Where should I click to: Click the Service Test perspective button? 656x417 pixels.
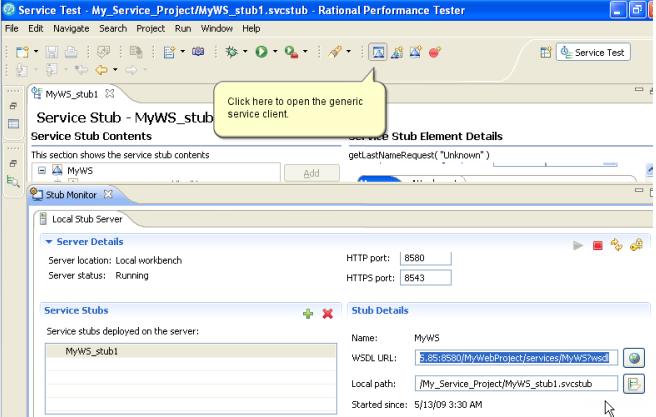point(593,52)
